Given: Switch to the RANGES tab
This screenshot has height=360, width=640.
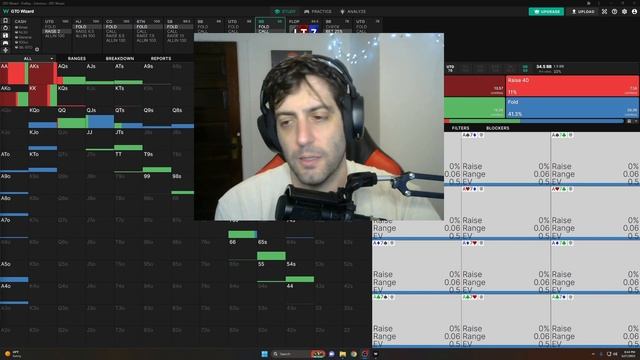Looking at the screenshot, I should tap(76, 58).
